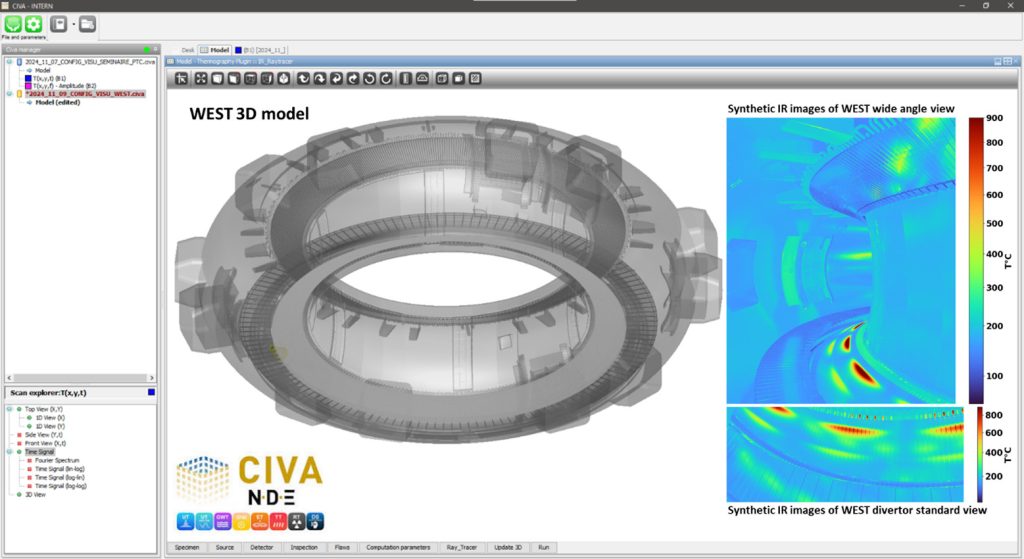This screenshot has width=1024, height=559.
Task: Open the Detector tab at the bottom
Action: (x=262, y=547)
